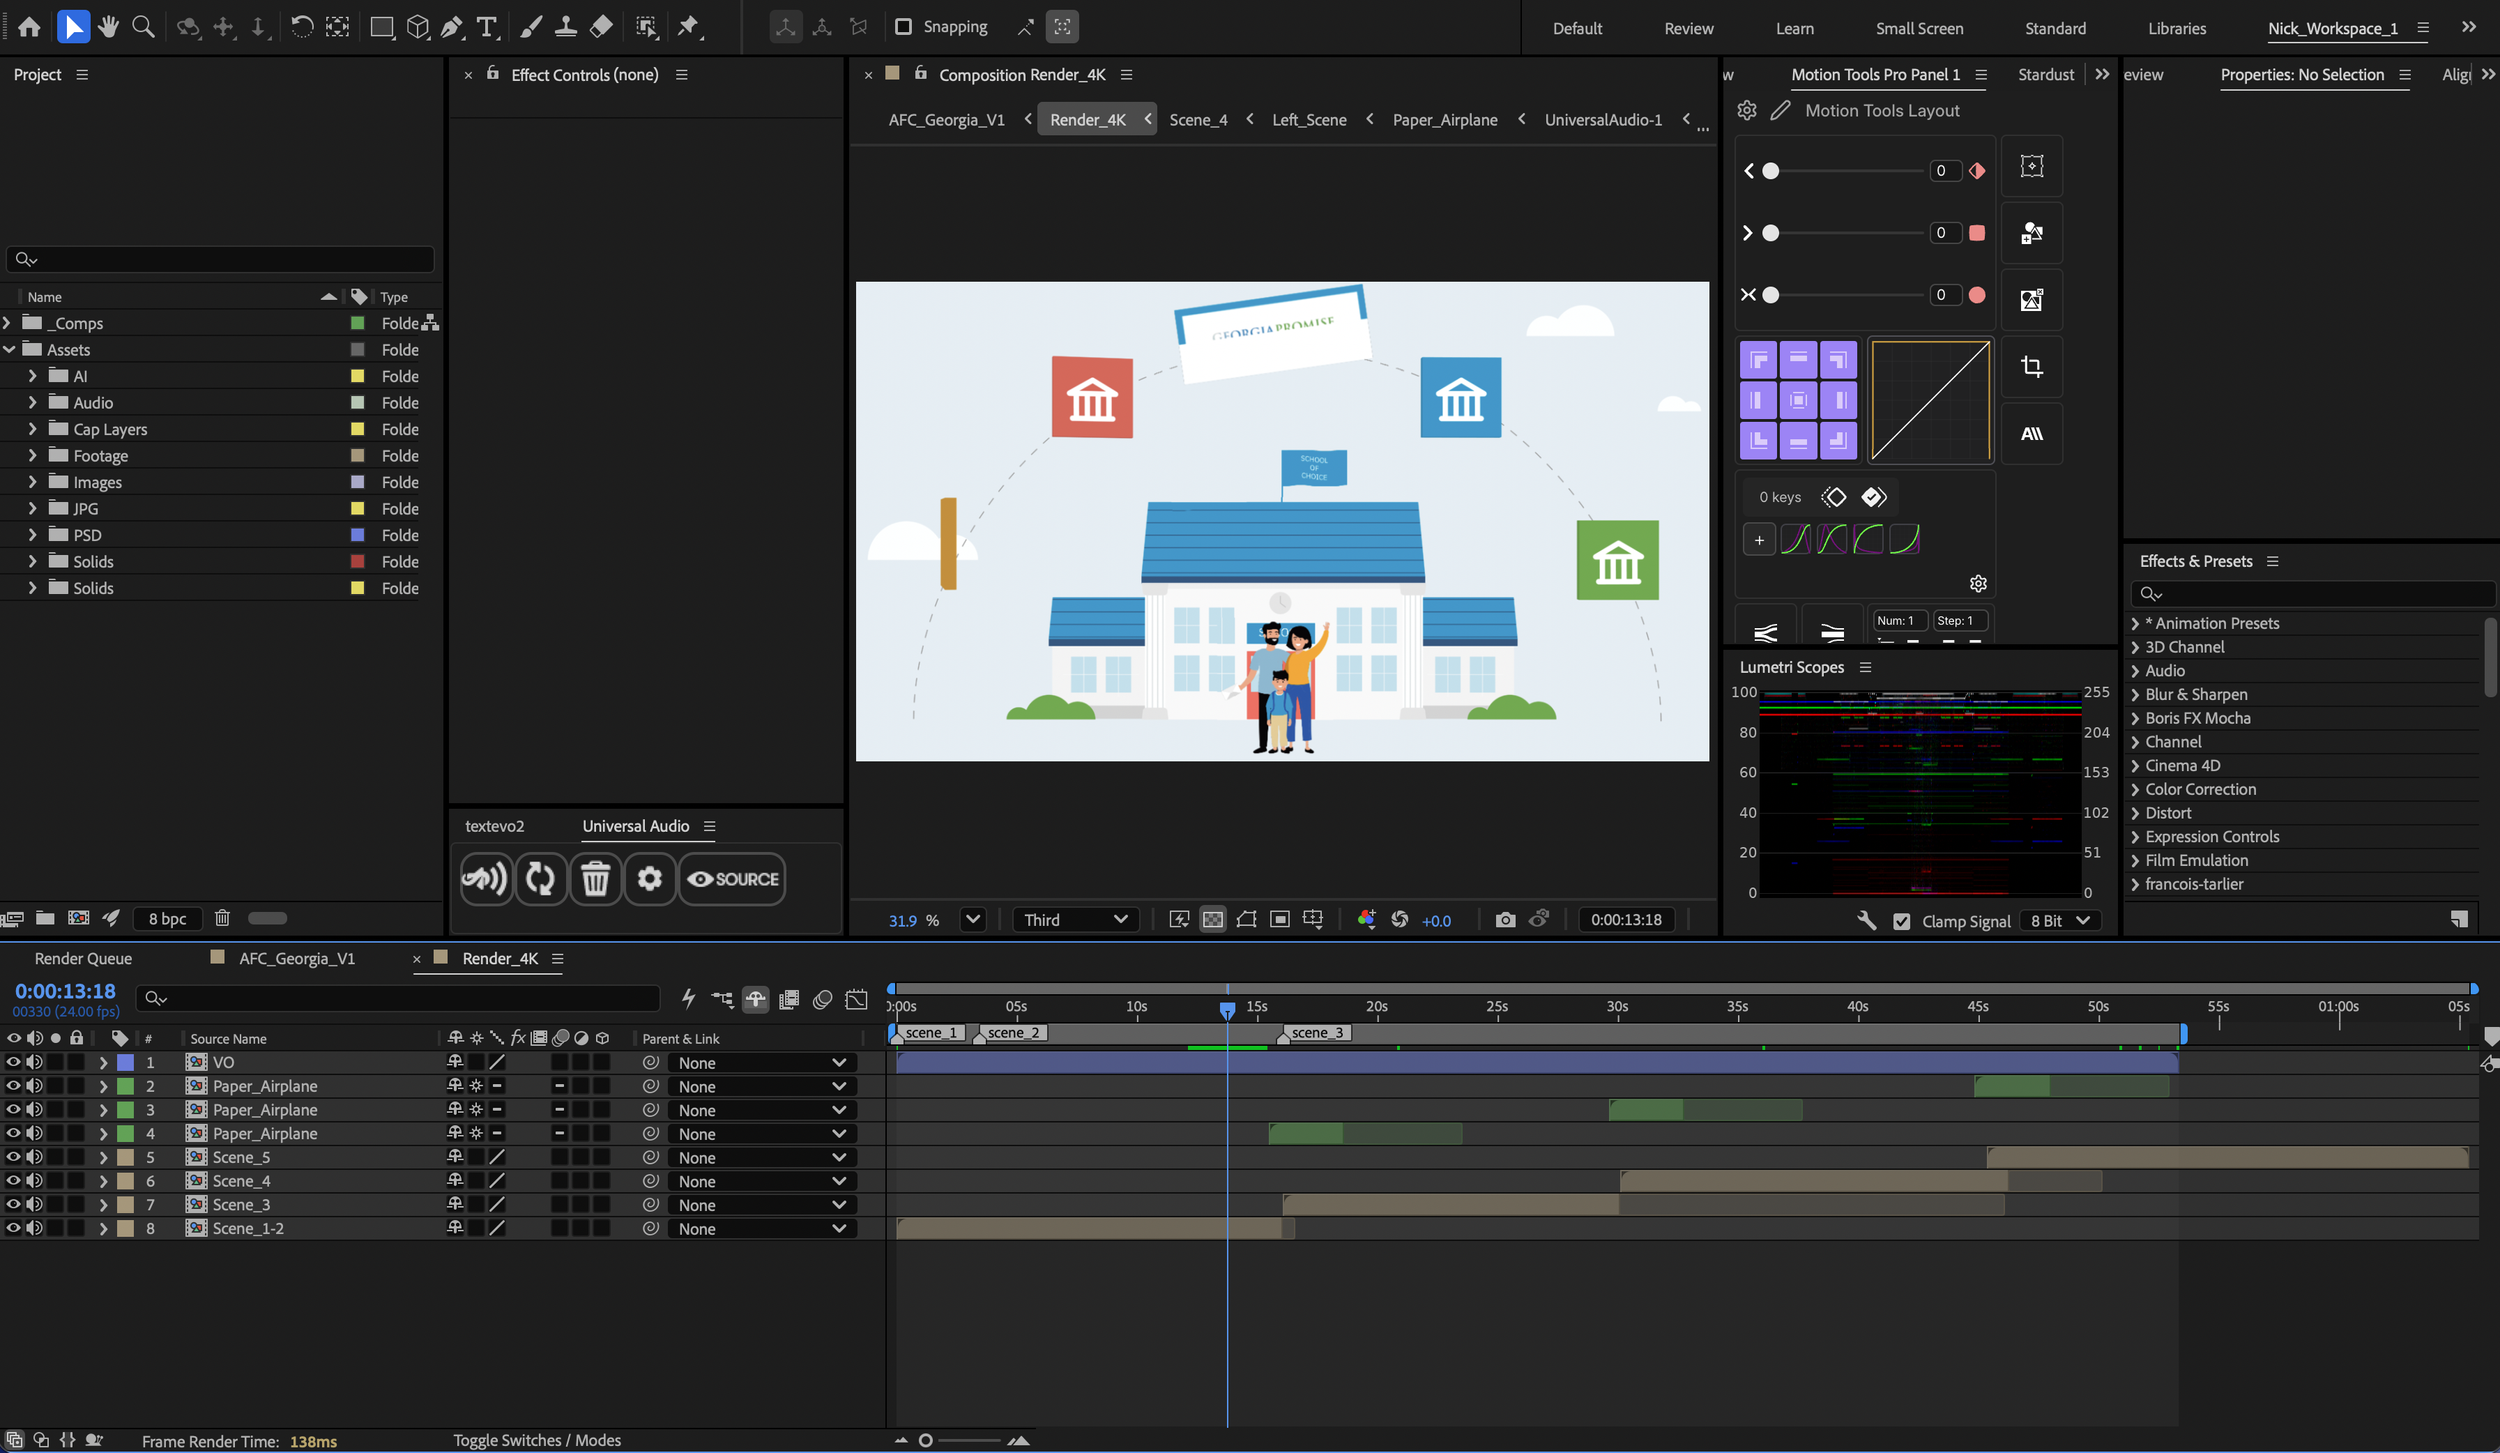This screenshot has width=2500, height=1453.
Task: Expand the _Comps folder
Action: (x=8, y=323)
